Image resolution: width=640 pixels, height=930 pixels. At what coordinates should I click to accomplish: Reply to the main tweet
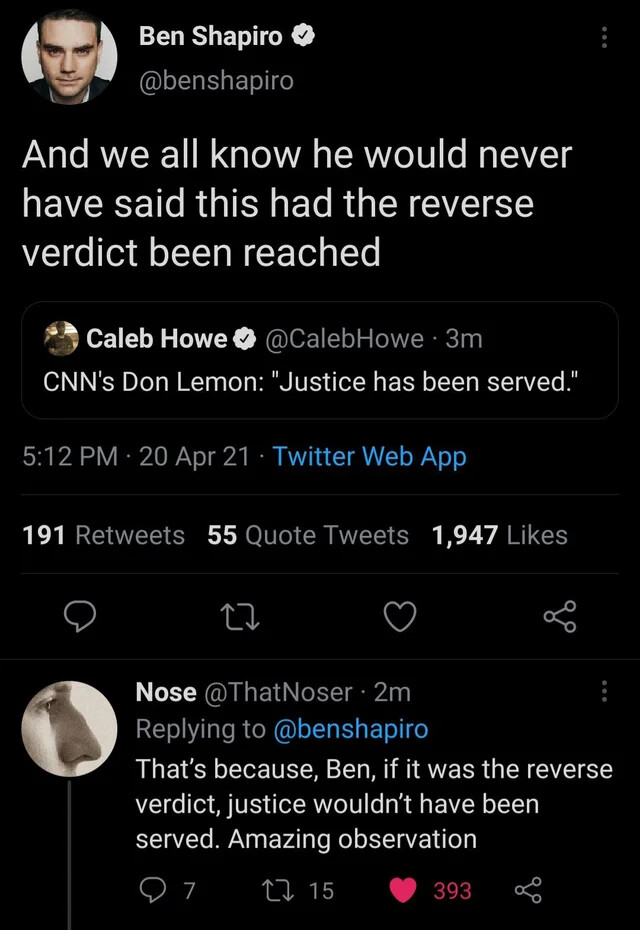point(79,619)
